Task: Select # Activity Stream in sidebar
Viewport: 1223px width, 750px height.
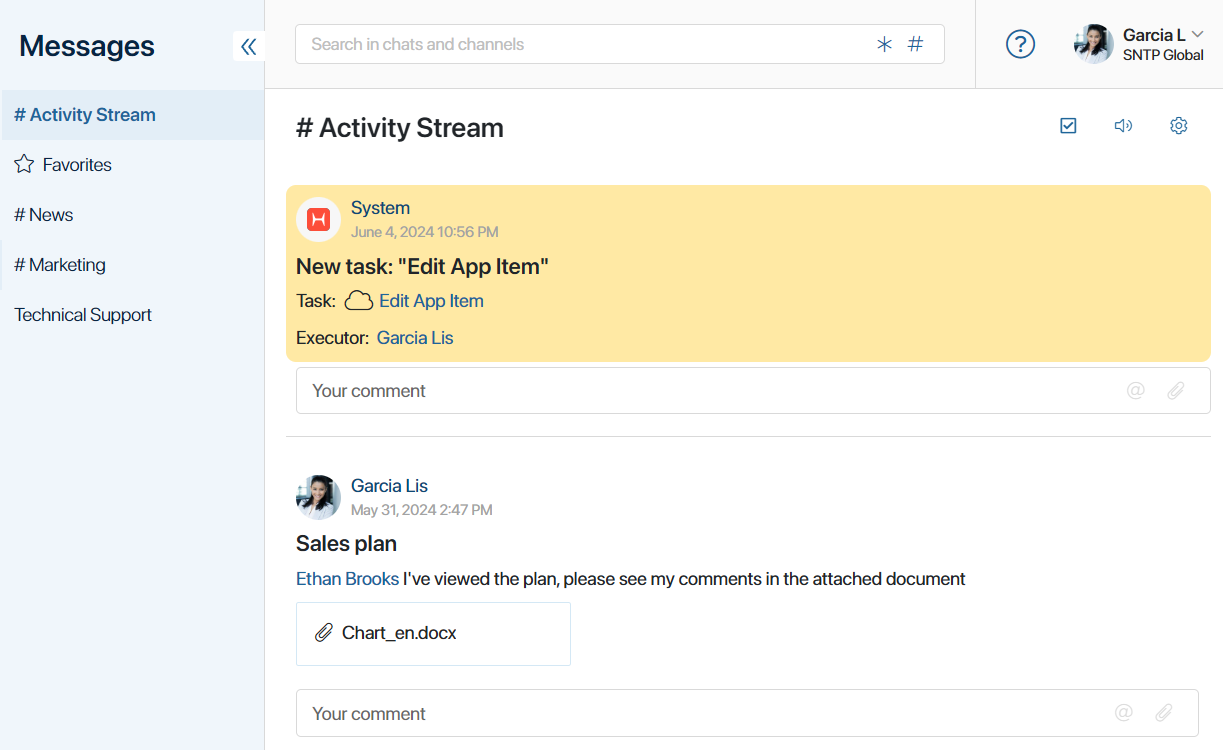Action: pyautogui.click(x=132, y=115)
